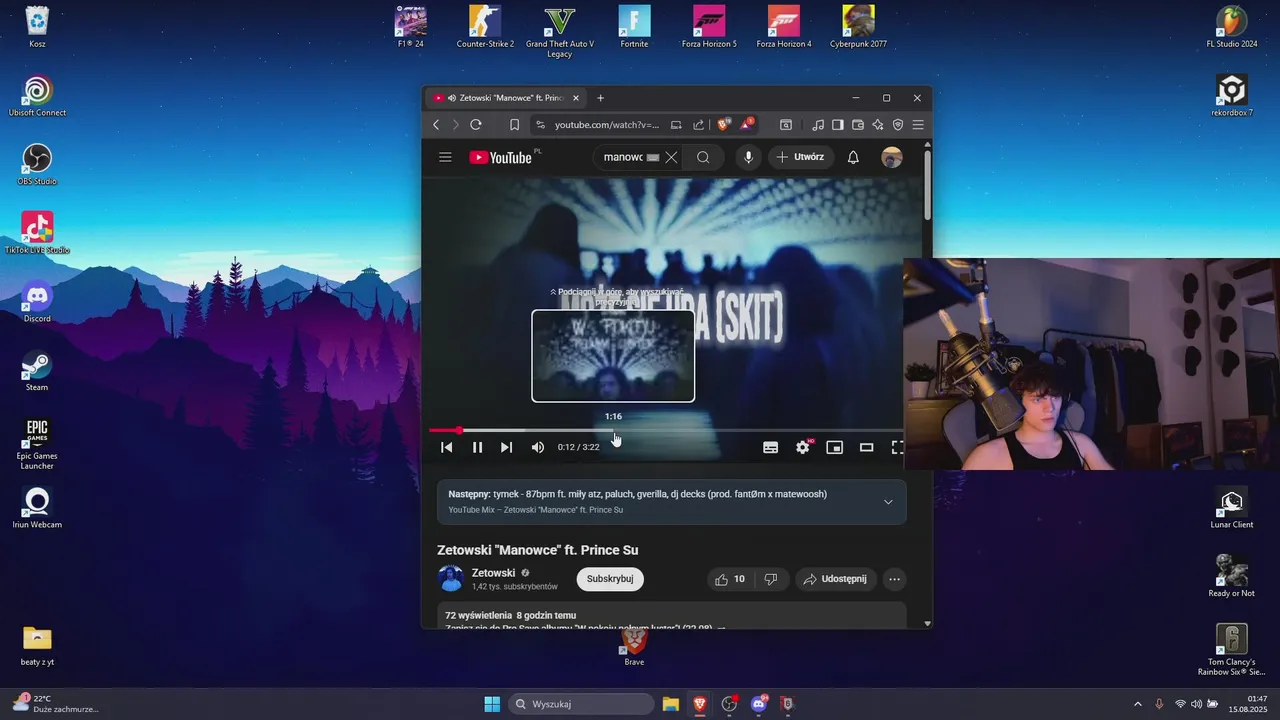This screenshot has width=1280, height=720.
Task: Click the share icon in address bar
Action: [698, 125]
